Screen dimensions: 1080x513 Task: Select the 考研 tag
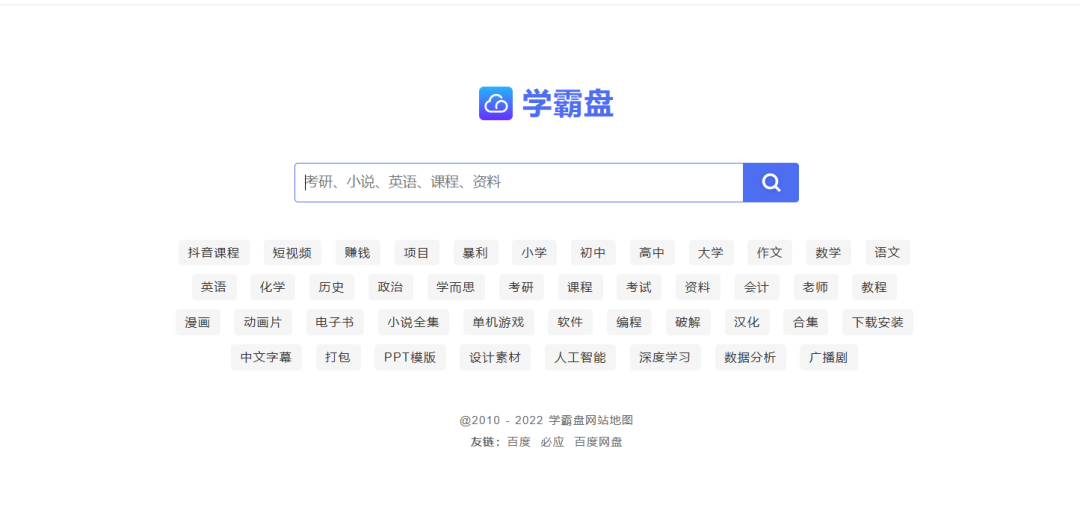(x=521, y=287)
